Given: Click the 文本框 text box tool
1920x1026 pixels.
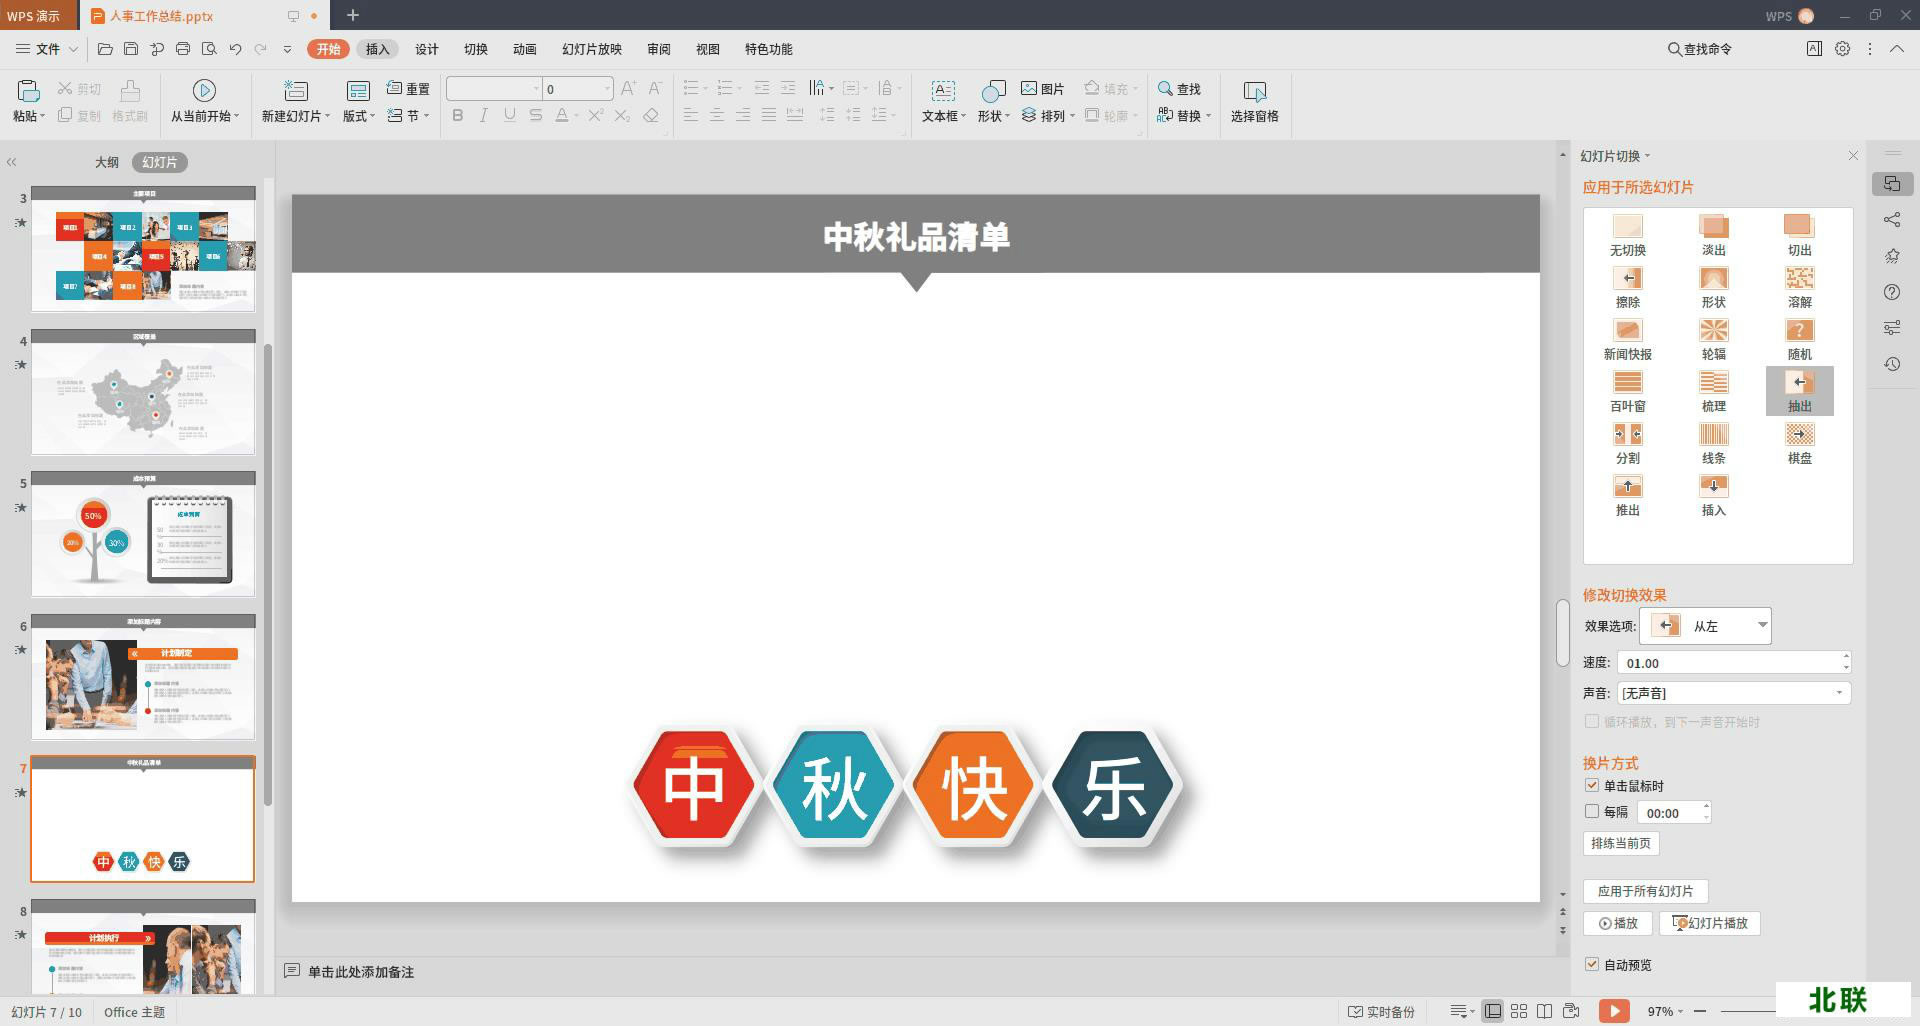Looking at the screenshot, I should 942,93.
